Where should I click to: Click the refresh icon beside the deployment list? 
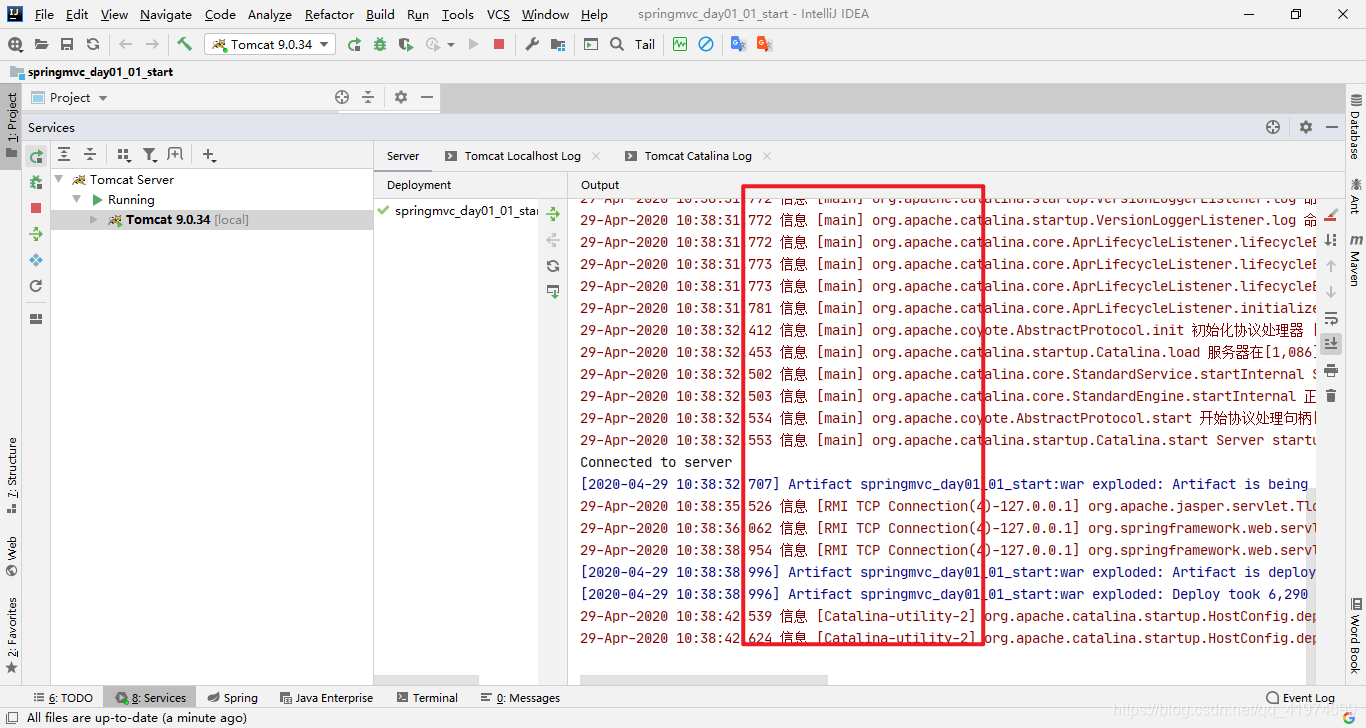(x=553, y=266)
